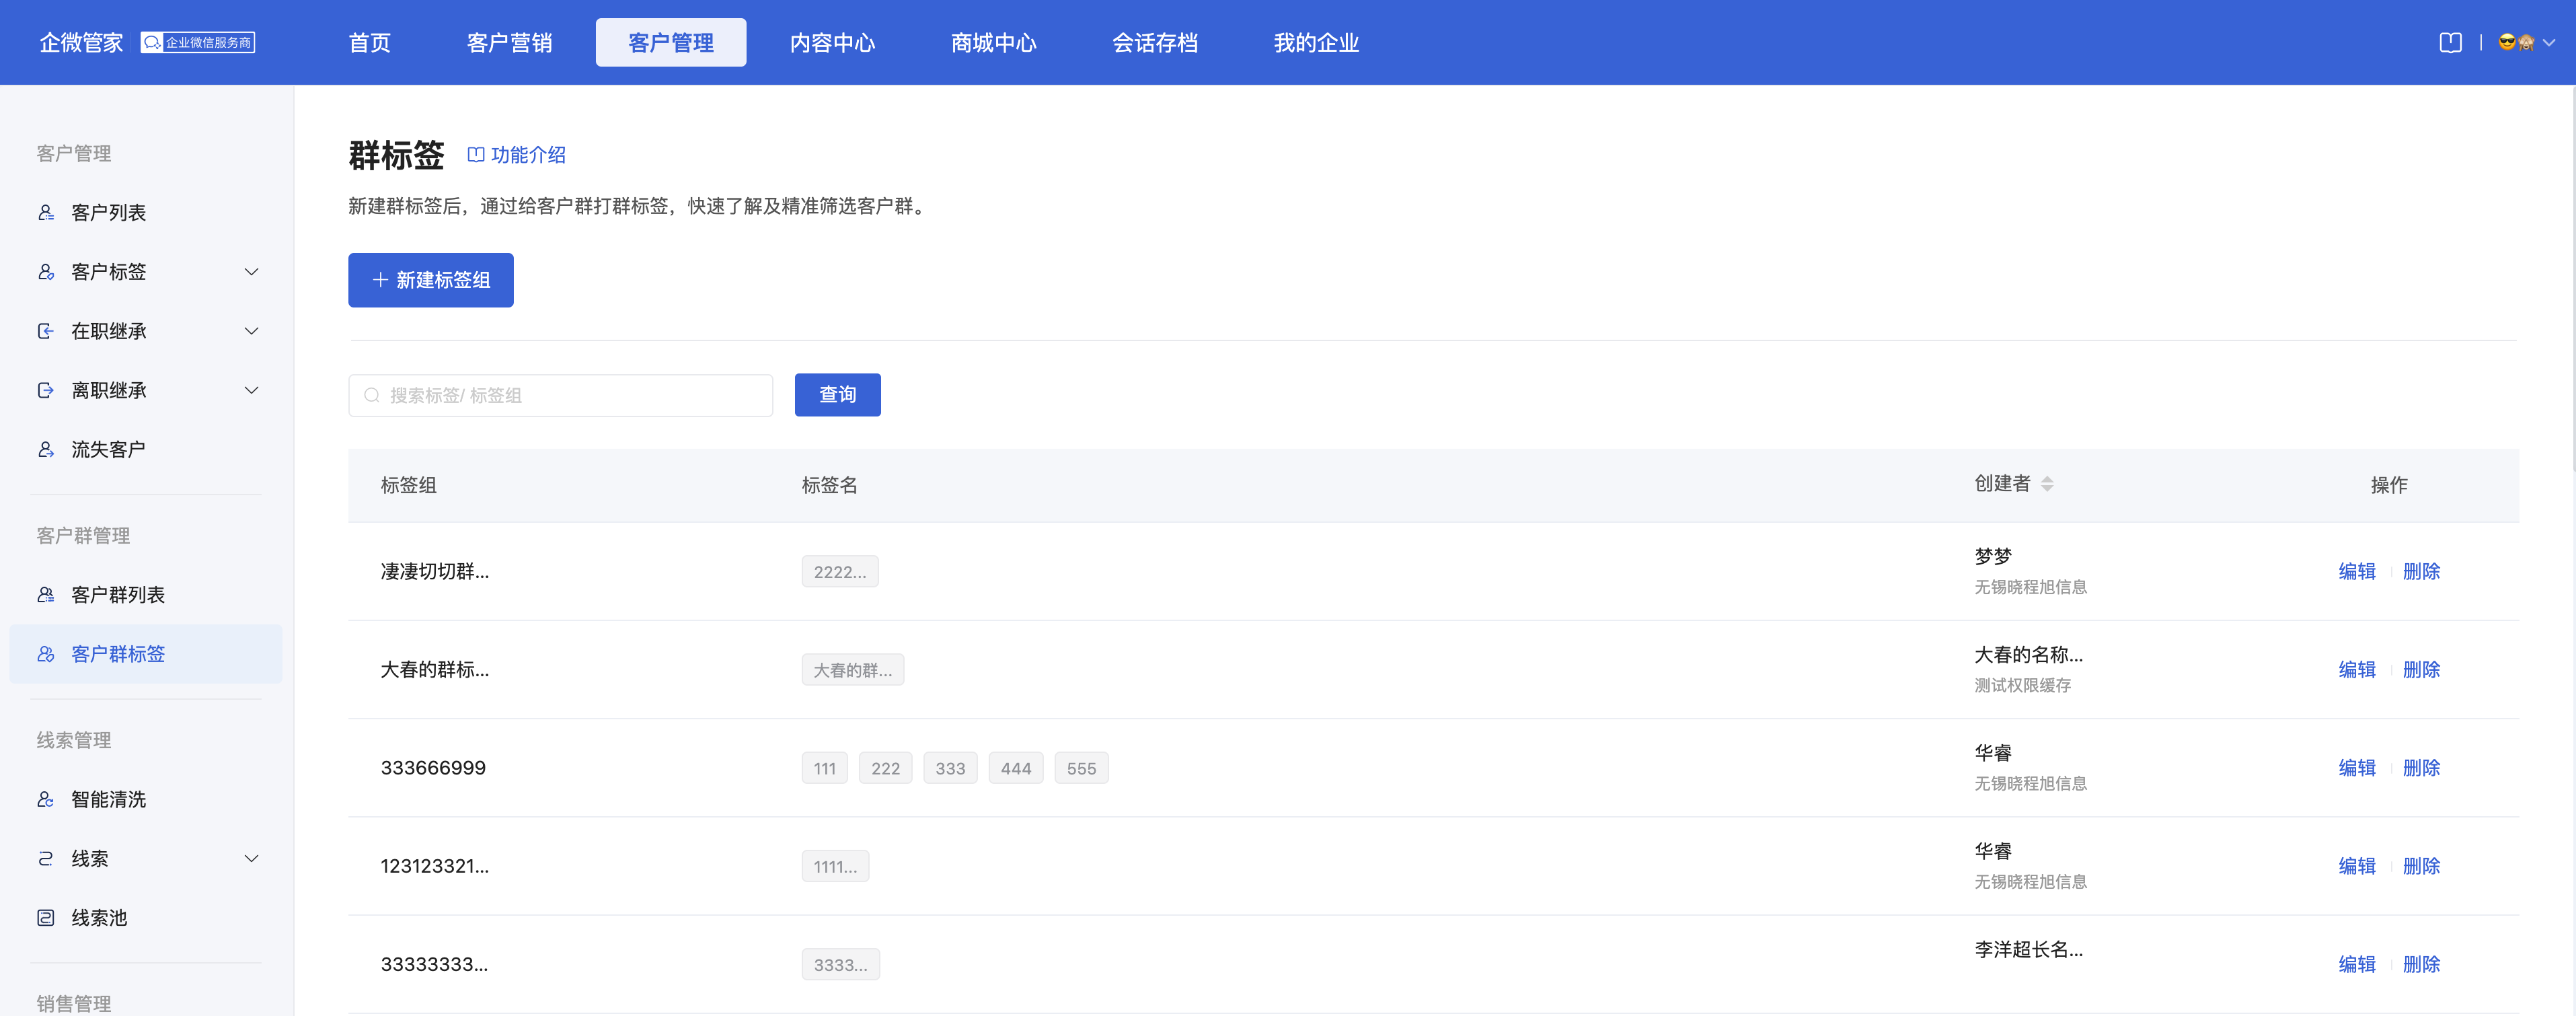Click the 企微管家 logo
This screenshot has width=2576, height=1016.
pyautogui.click(x=81, y=42)
